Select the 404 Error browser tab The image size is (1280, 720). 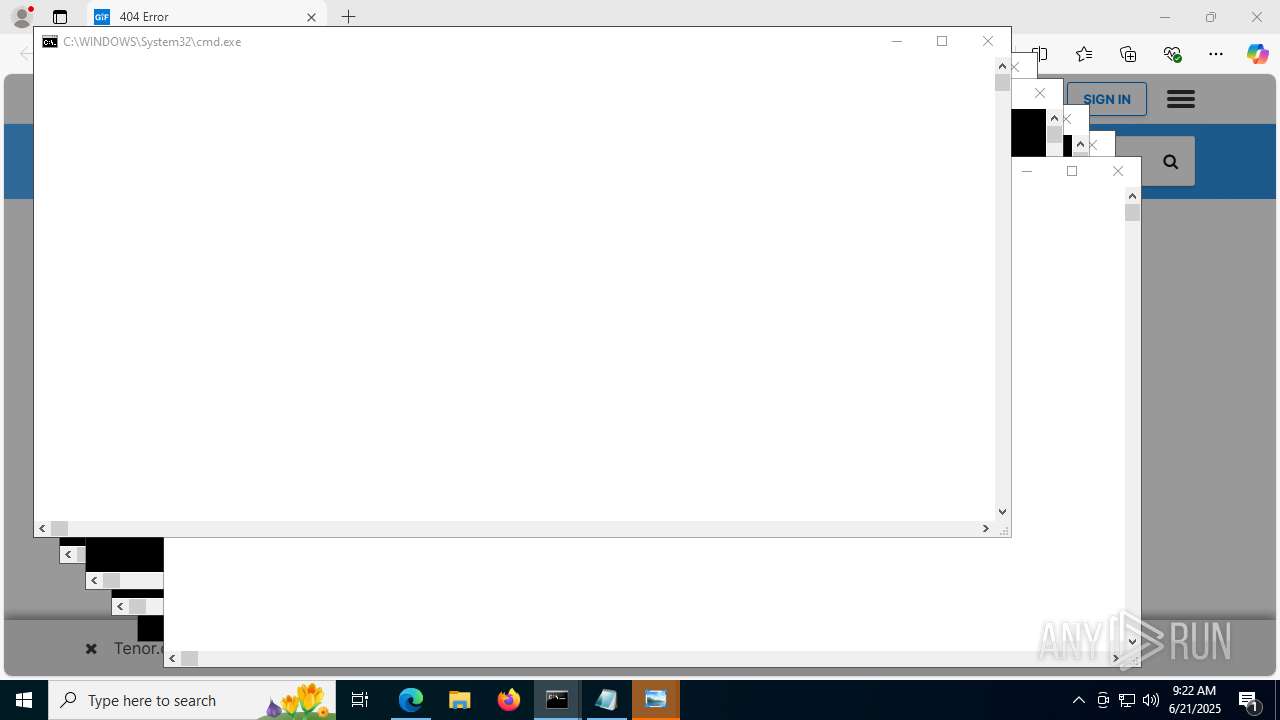coord(207,17)
